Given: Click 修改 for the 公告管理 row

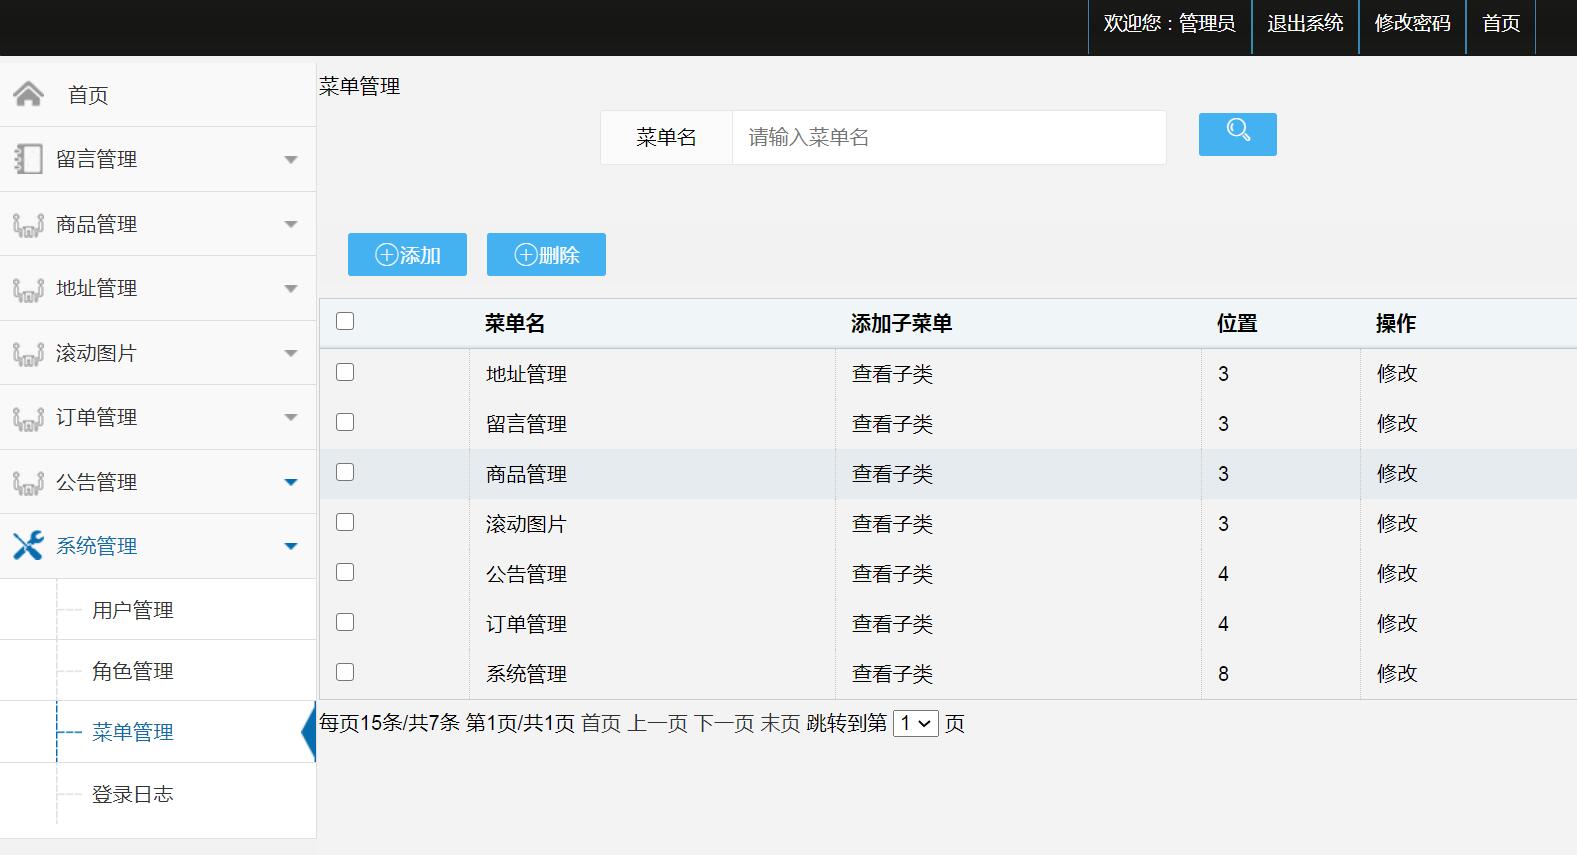Looking at the screenshot, I should coord(1397,573).
